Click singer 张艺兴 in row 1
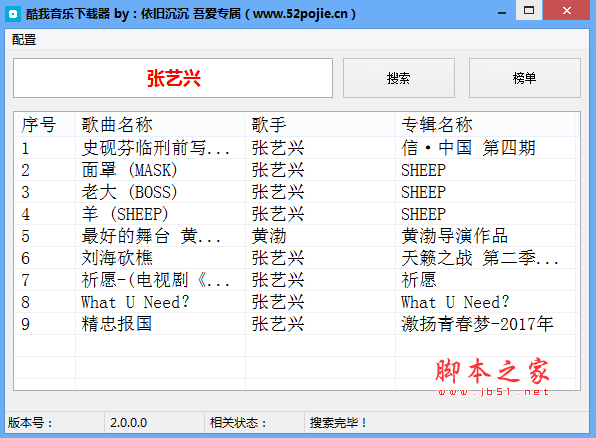 click(278, 148)
